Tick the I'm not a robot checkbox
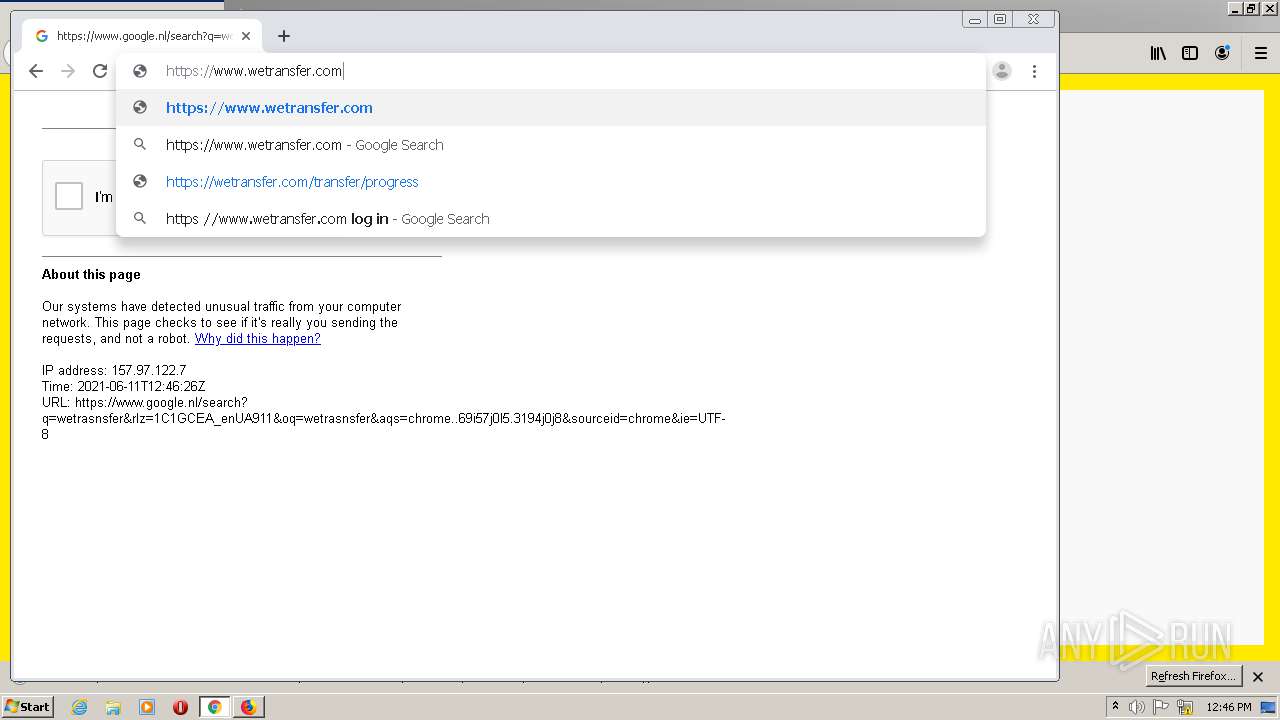Viewport: 1280px width, 720px height. 69,196
